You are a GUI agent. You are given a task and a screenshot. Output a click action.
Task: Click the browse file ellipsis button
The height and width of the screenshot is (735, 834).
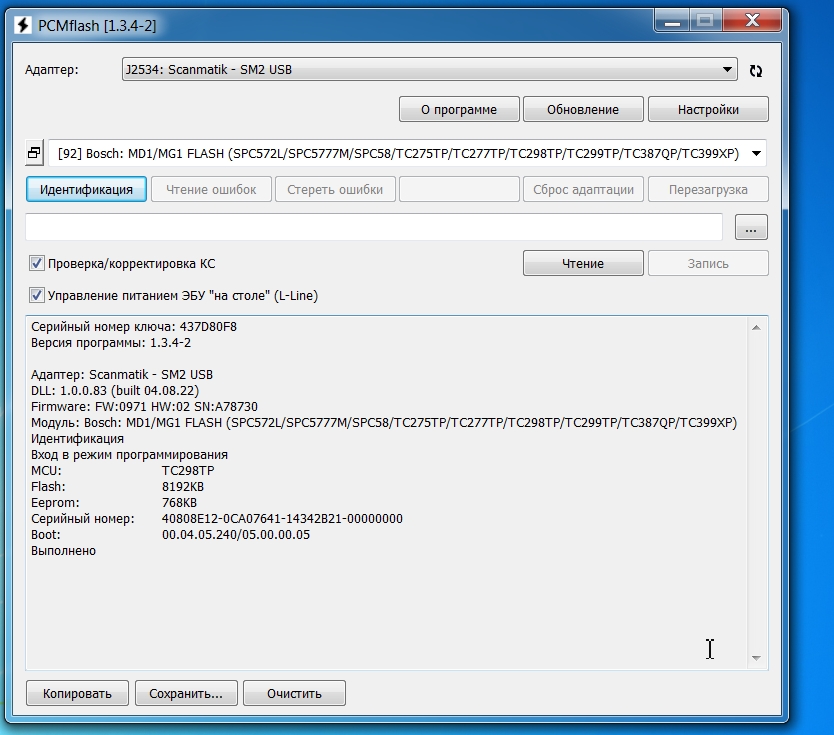coord(751,227)
